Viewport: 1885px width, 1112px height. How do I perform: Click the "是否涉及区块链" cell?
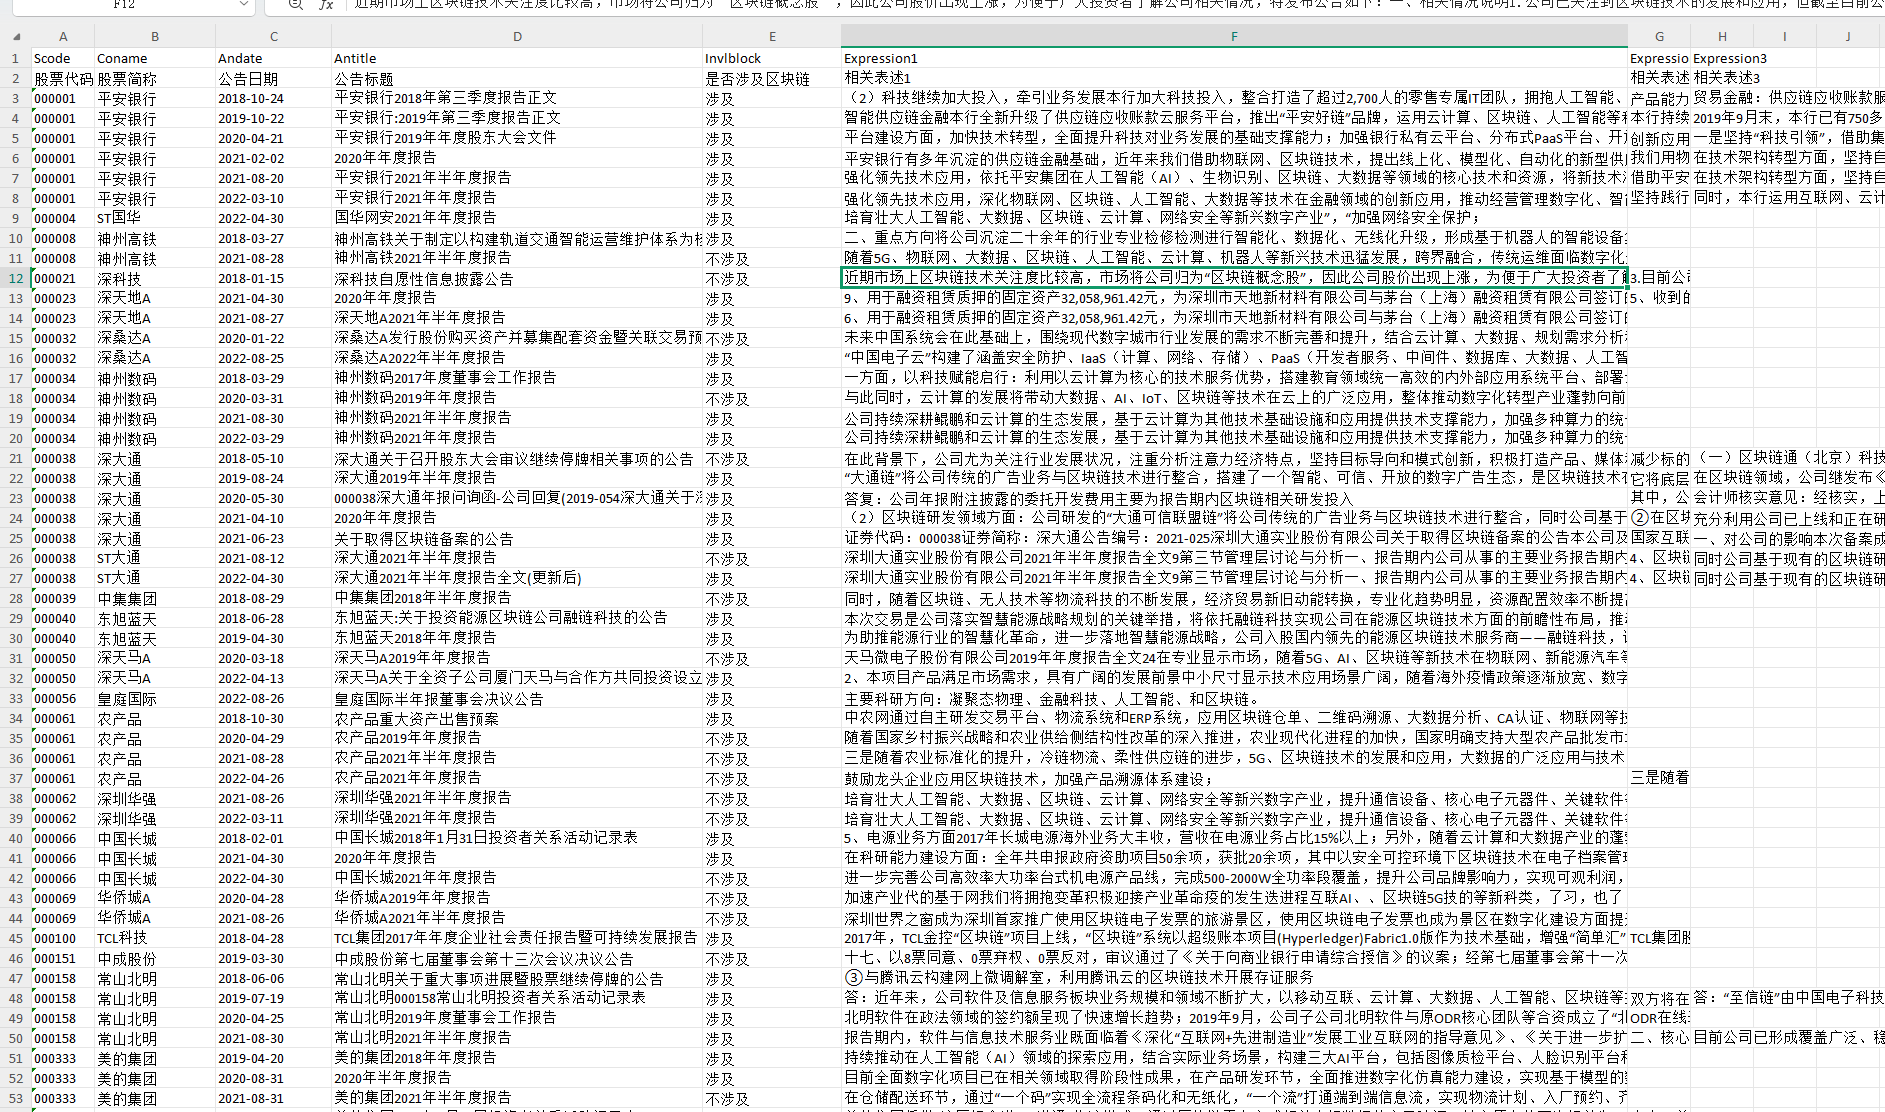coord(772,78)
